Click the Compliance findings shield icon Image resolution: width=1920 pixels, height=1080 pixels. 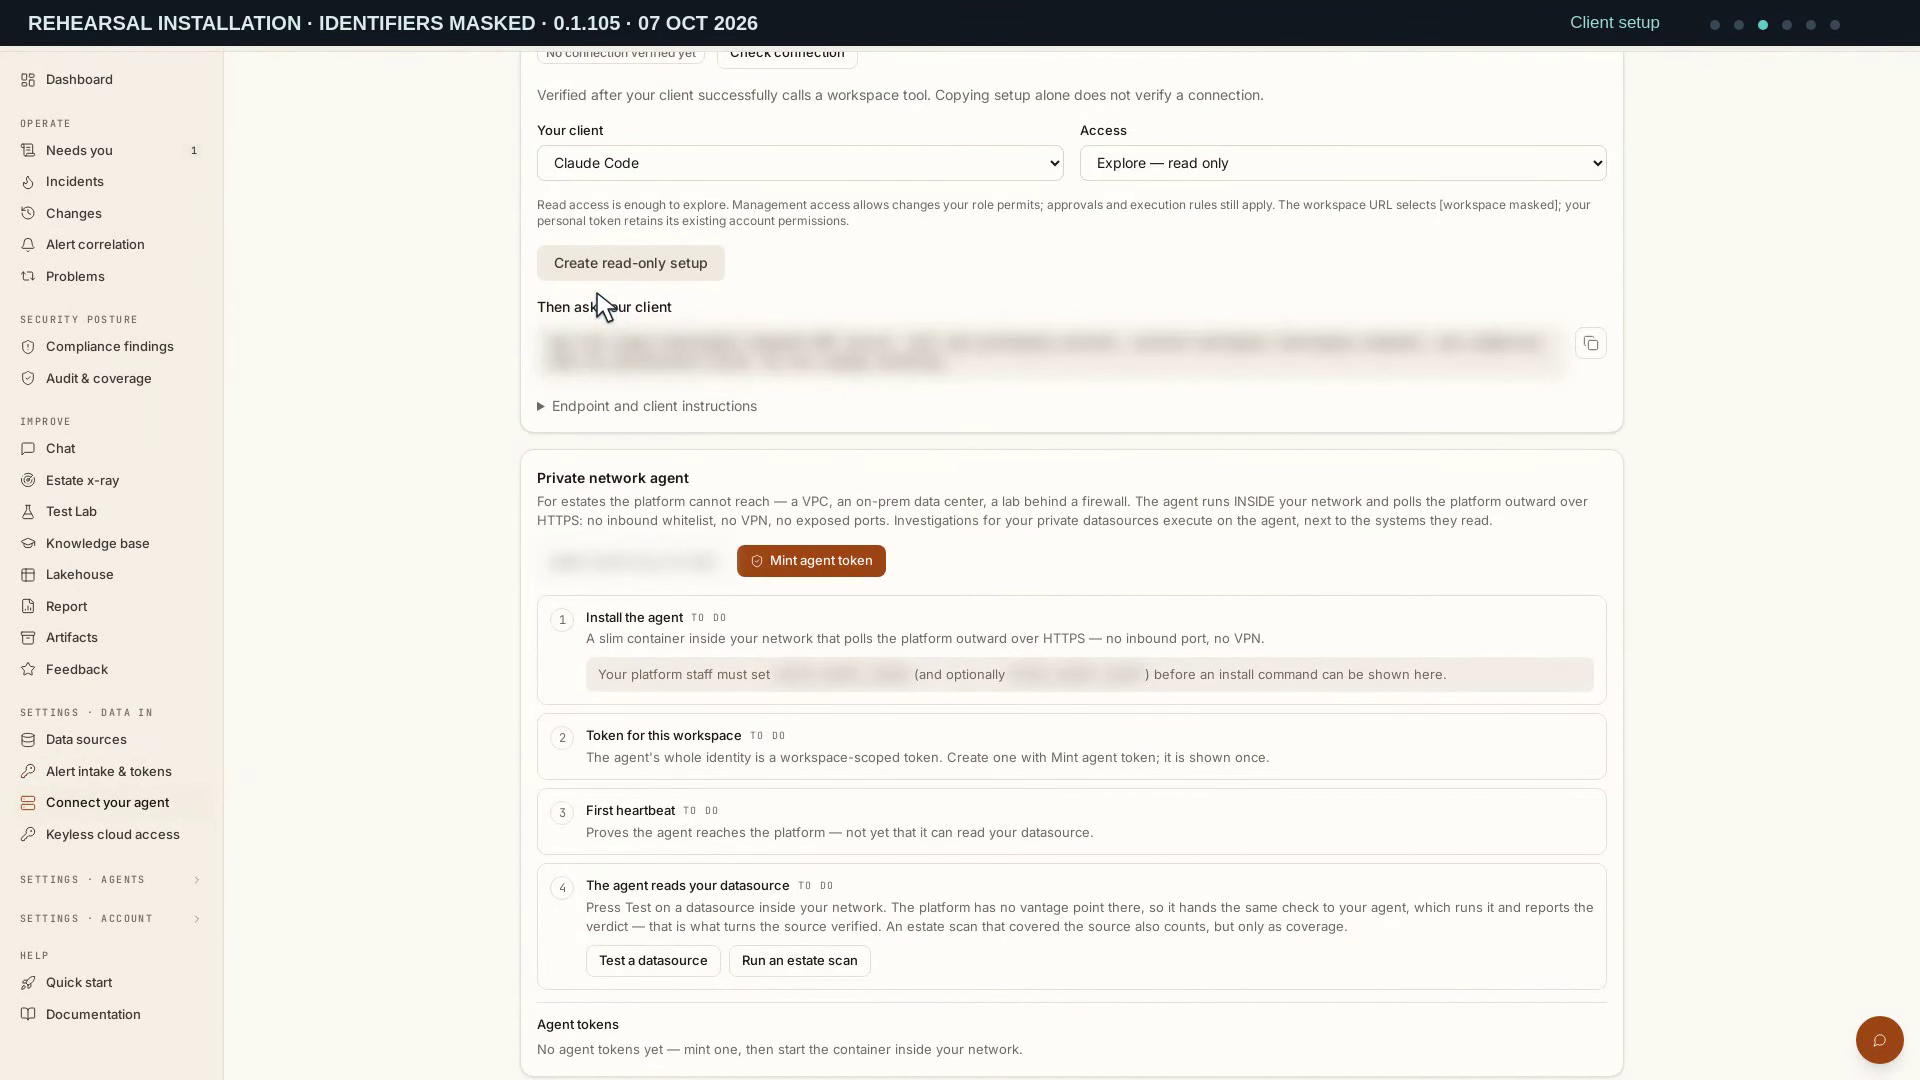(x=28, y=347)
